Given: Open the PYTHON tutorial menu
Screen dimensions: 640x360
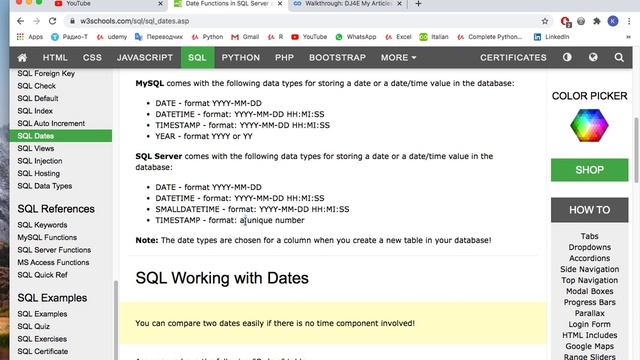Looking at the screenshot, I should [240, 58].
